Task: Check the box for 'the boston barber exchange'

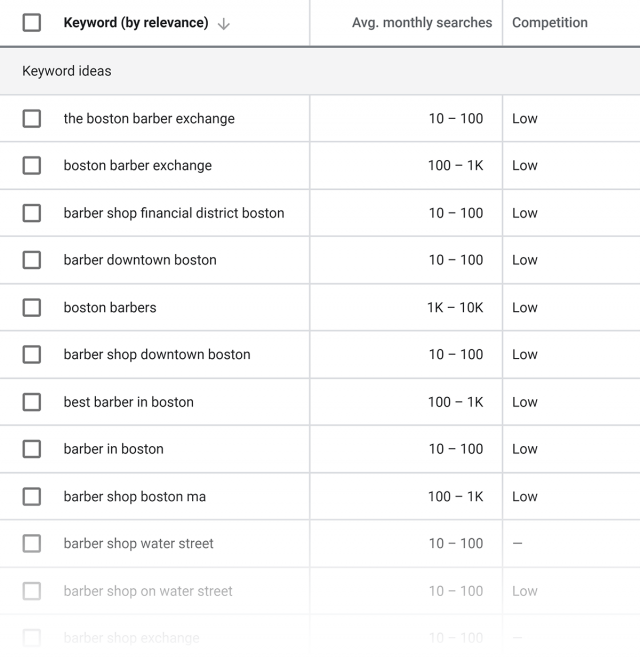Action: 32,118
